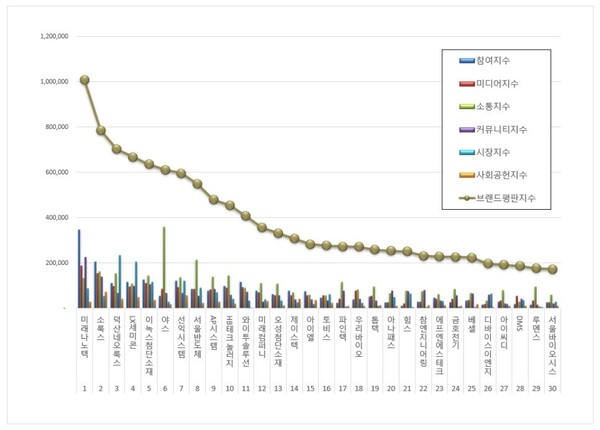Screen dimensions: 600x430
Task: Click the topmost line point for rank 1
Action: [x=84, y=80]
